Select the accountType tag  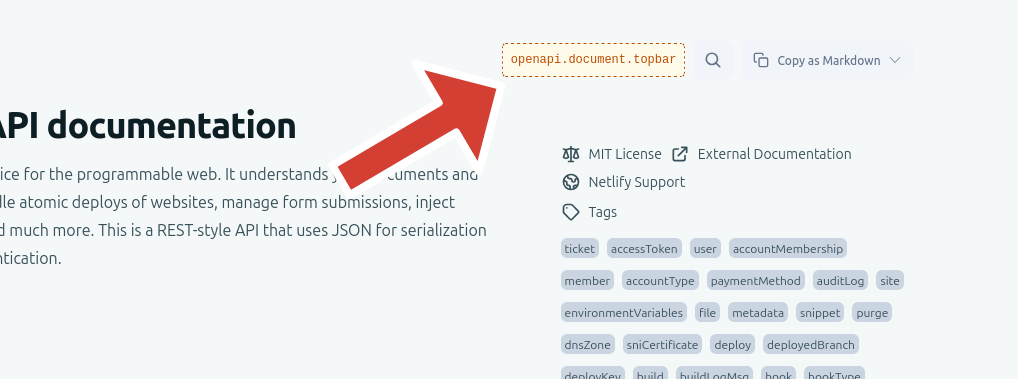[660, 280]
